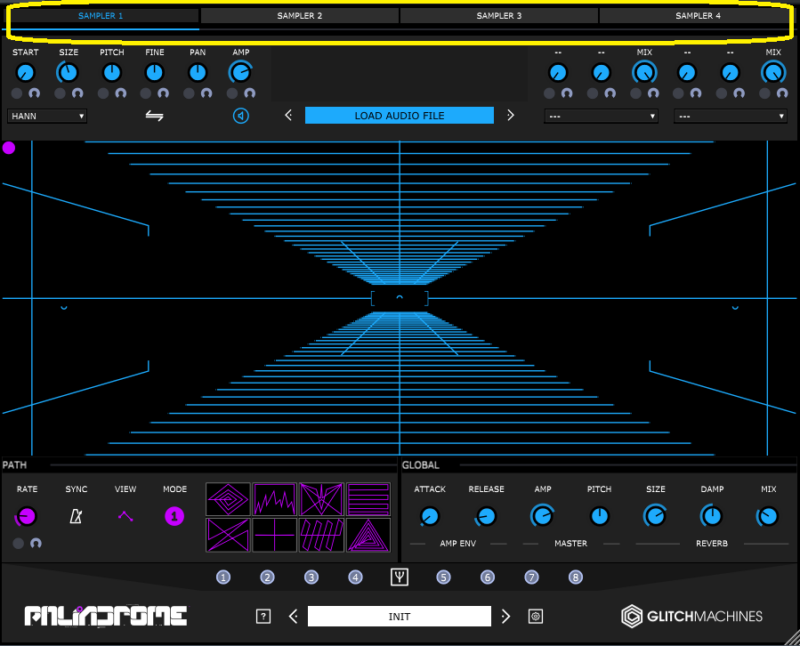This screenshot has height=646, width=800.
Task: Select the crosshair path preset
Action: click(x=274, y=535)
